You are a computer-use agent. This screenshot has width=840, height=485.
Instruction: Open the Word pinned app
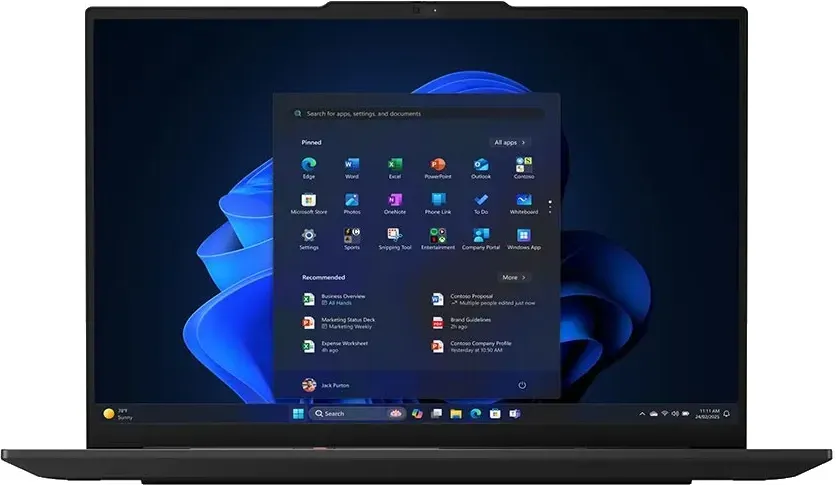(x=352, y=168)
